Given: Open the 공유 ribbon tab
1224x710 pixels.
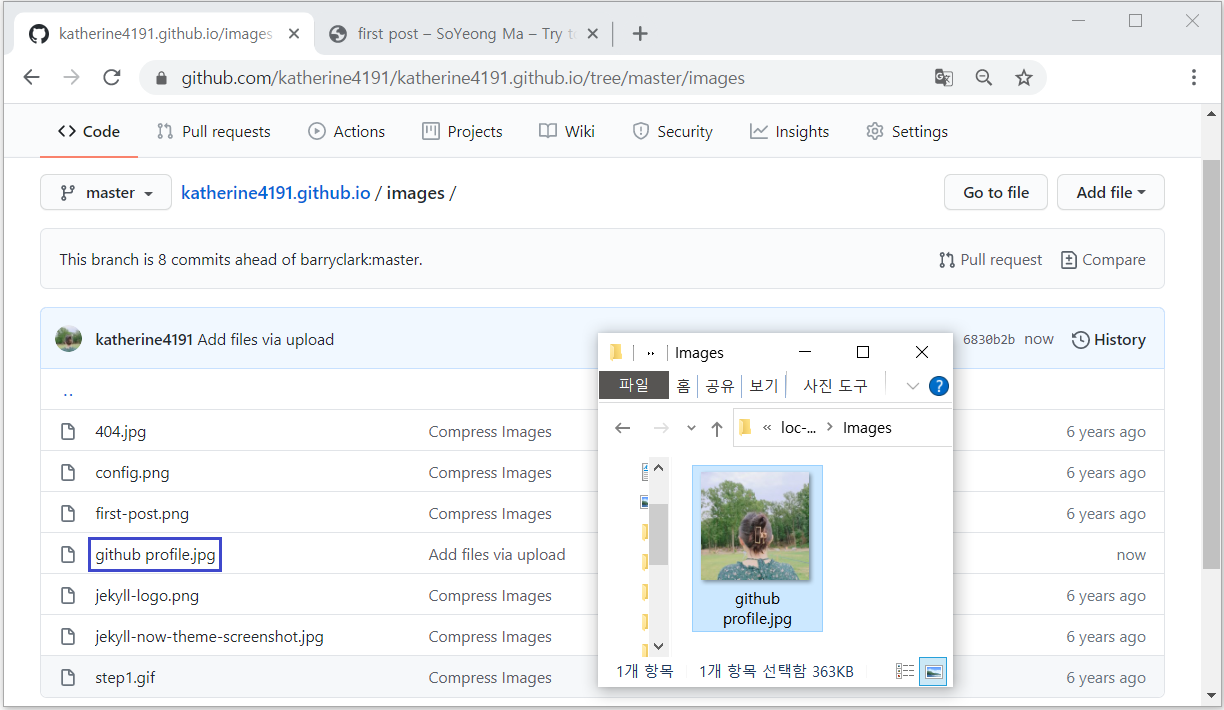Looking at the screenshot, I should tap(720, 385).
